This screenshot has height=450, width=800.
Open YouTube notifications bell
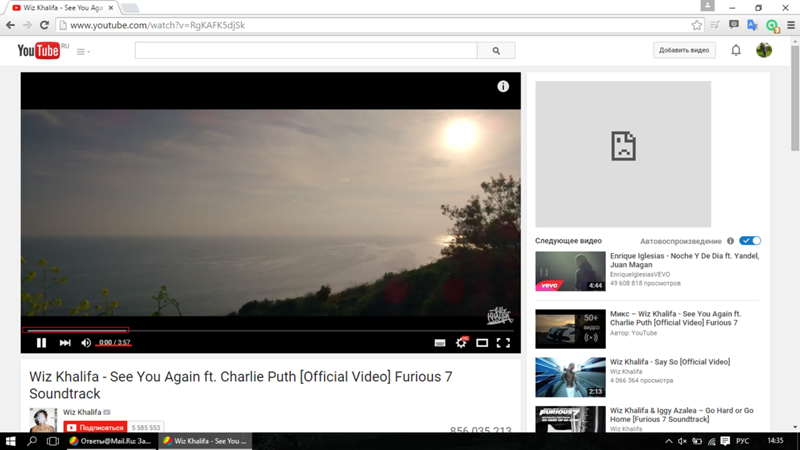pyautogui.click(x=736, y=50)
